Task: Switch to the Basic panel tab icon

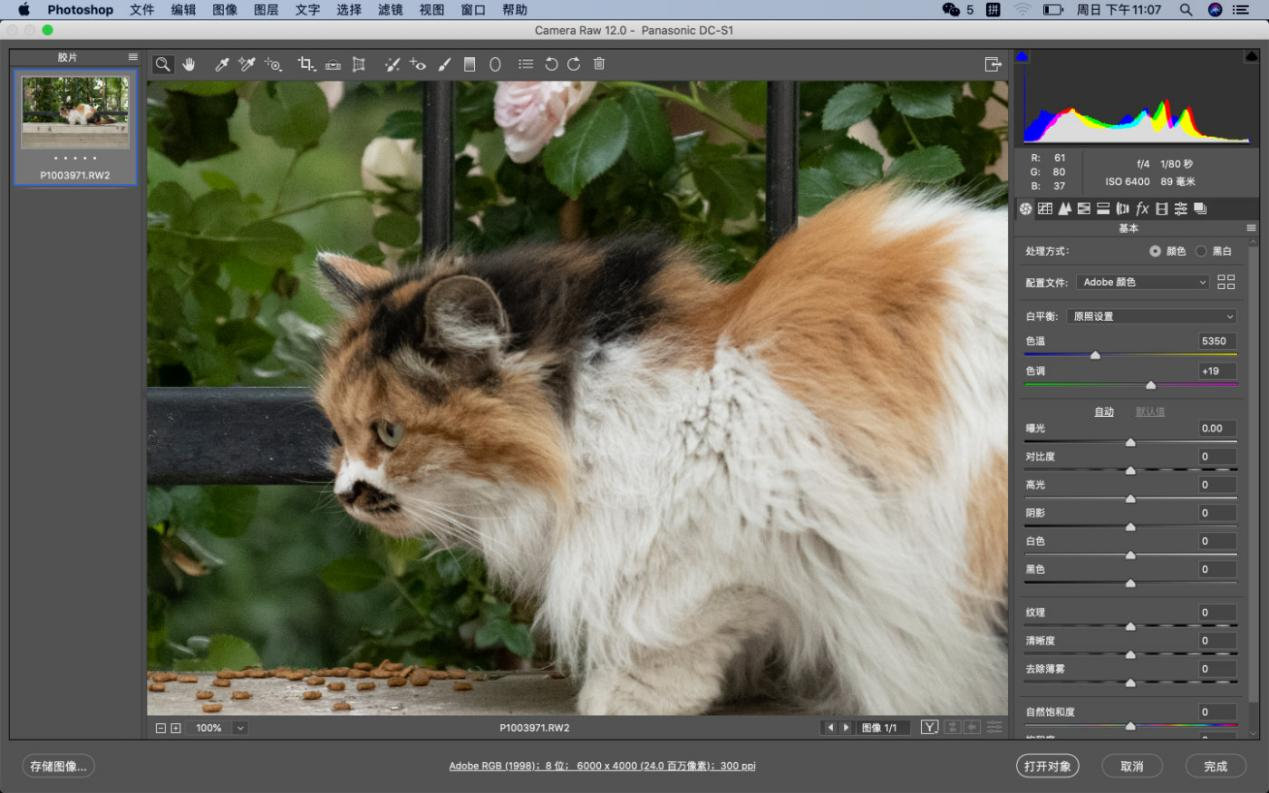Action: [1026, 209]
